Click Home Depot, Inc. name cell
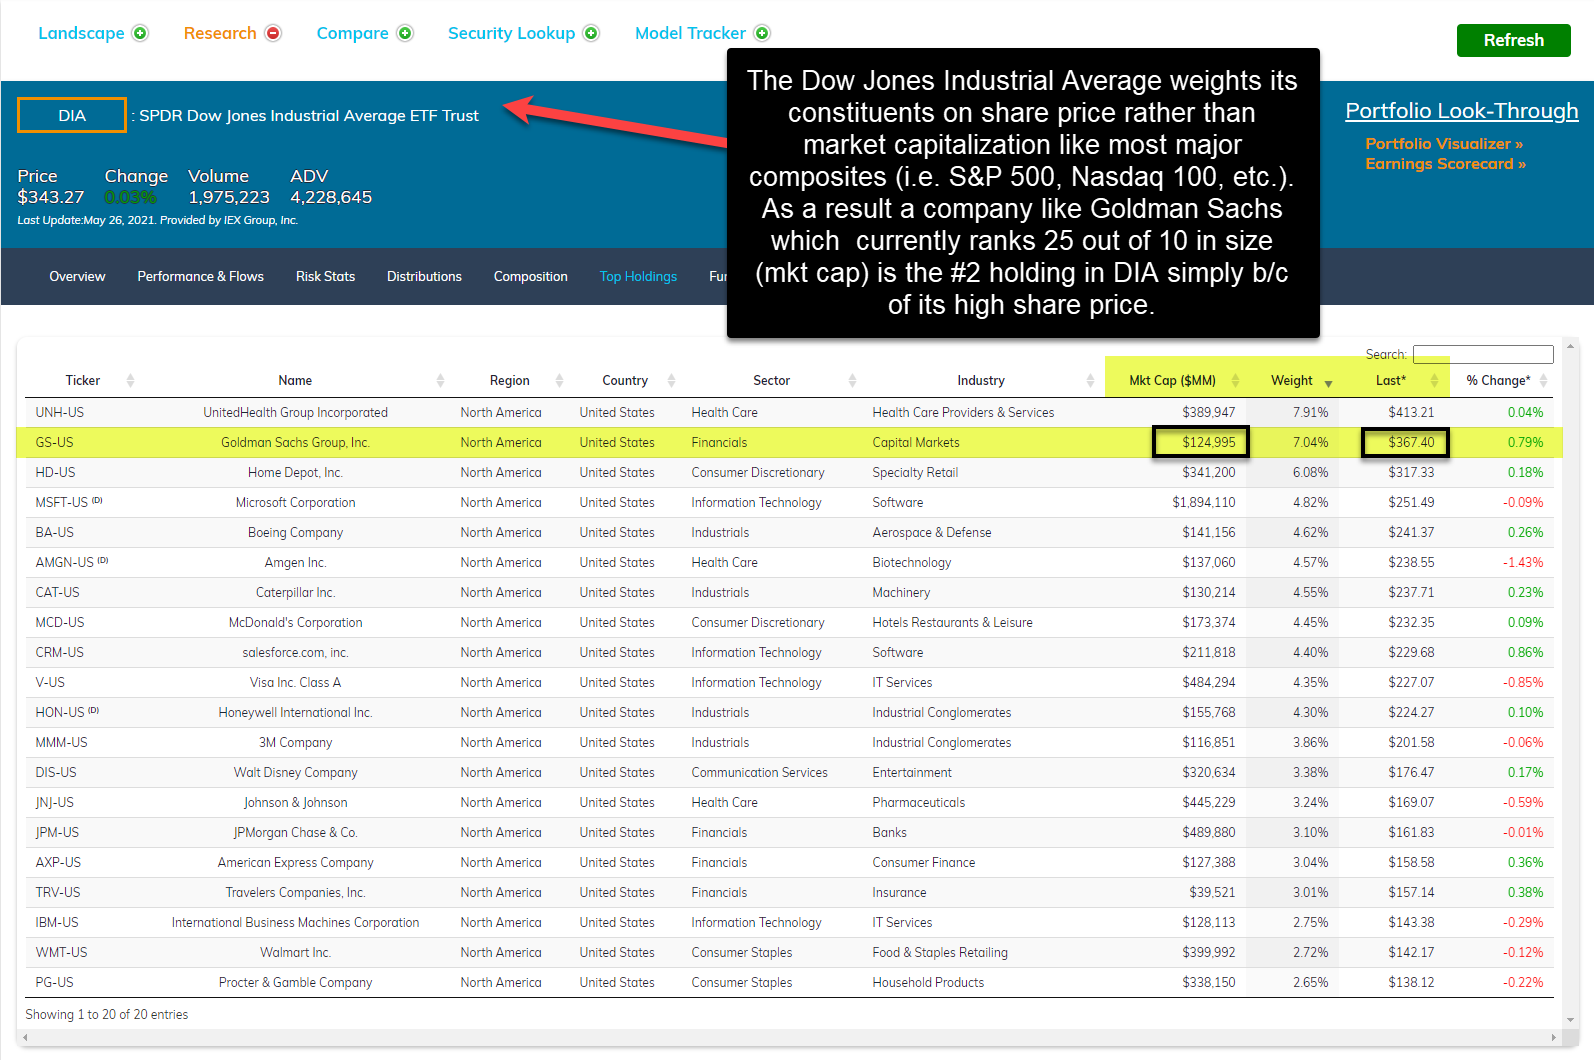This screenshot has width=1594, height=1060. tap(295, 473)
